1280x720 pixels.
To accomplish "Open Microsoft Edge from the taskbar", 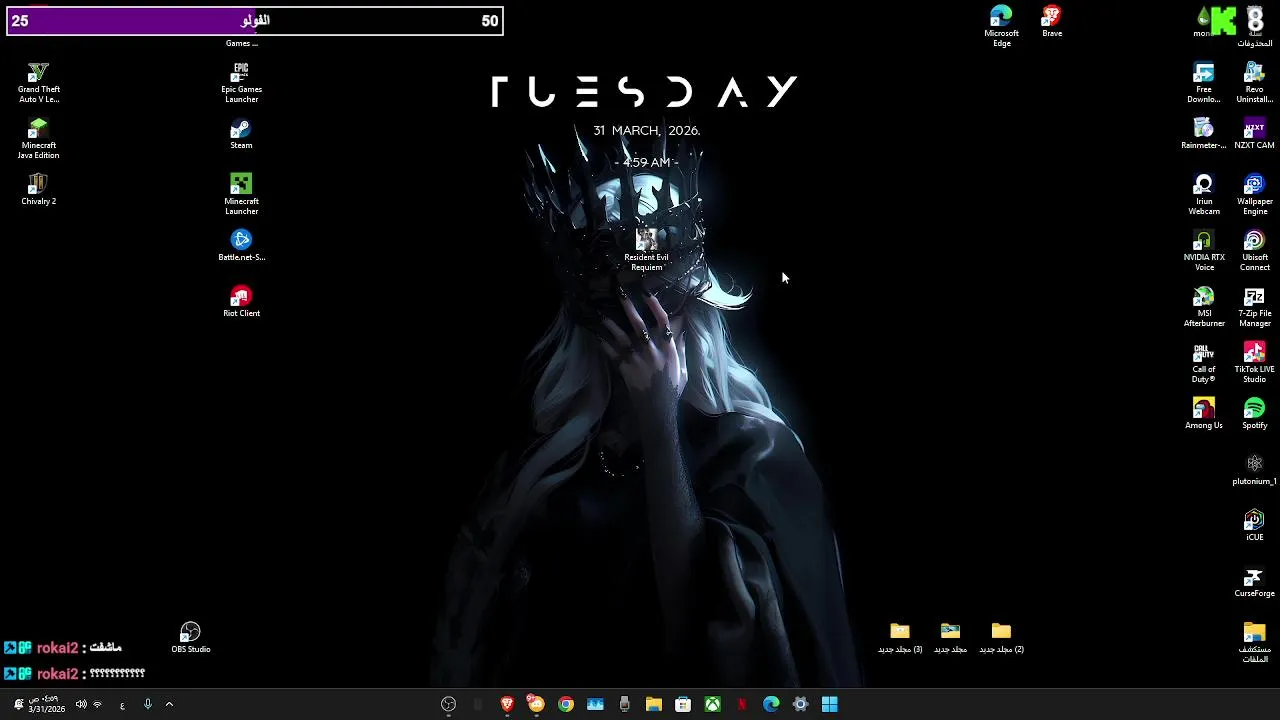I will (x=771, y=704).
